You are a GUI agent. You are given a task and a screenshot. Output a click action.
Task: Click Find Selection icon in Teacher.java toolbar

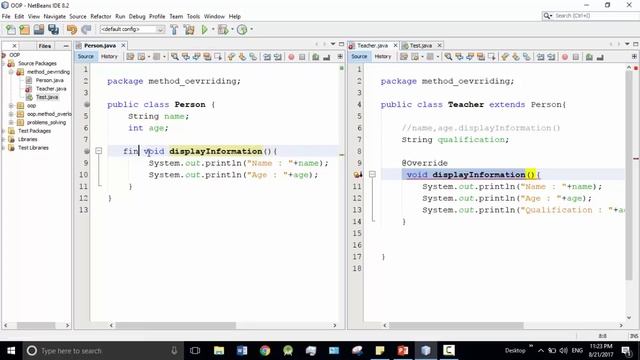pyautogui.click(x=448, y=57)
